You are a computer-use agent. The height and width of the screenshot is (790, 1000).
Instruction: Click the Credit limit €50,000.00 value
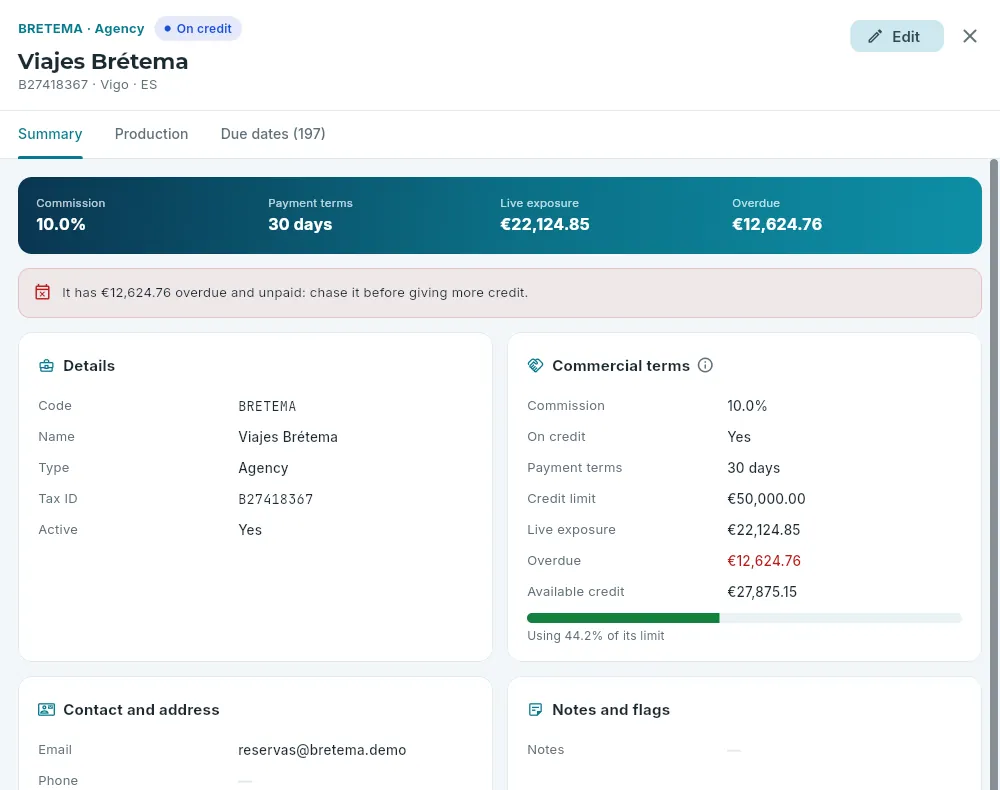point(766,499)
